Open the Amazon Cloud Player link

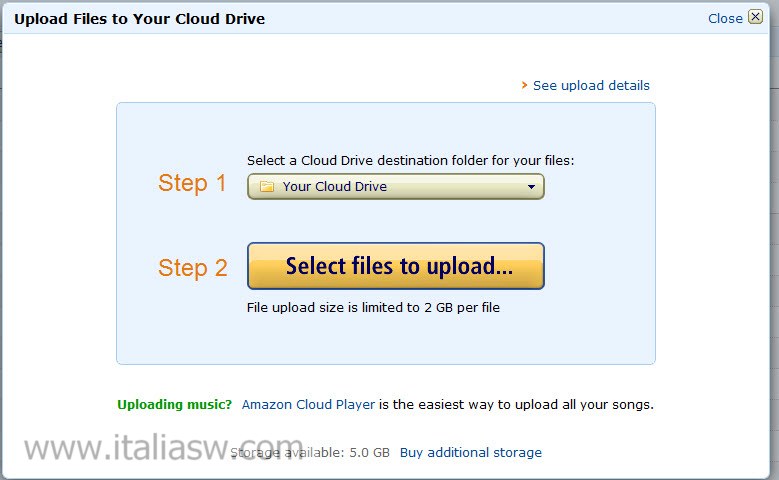(308, 404)
